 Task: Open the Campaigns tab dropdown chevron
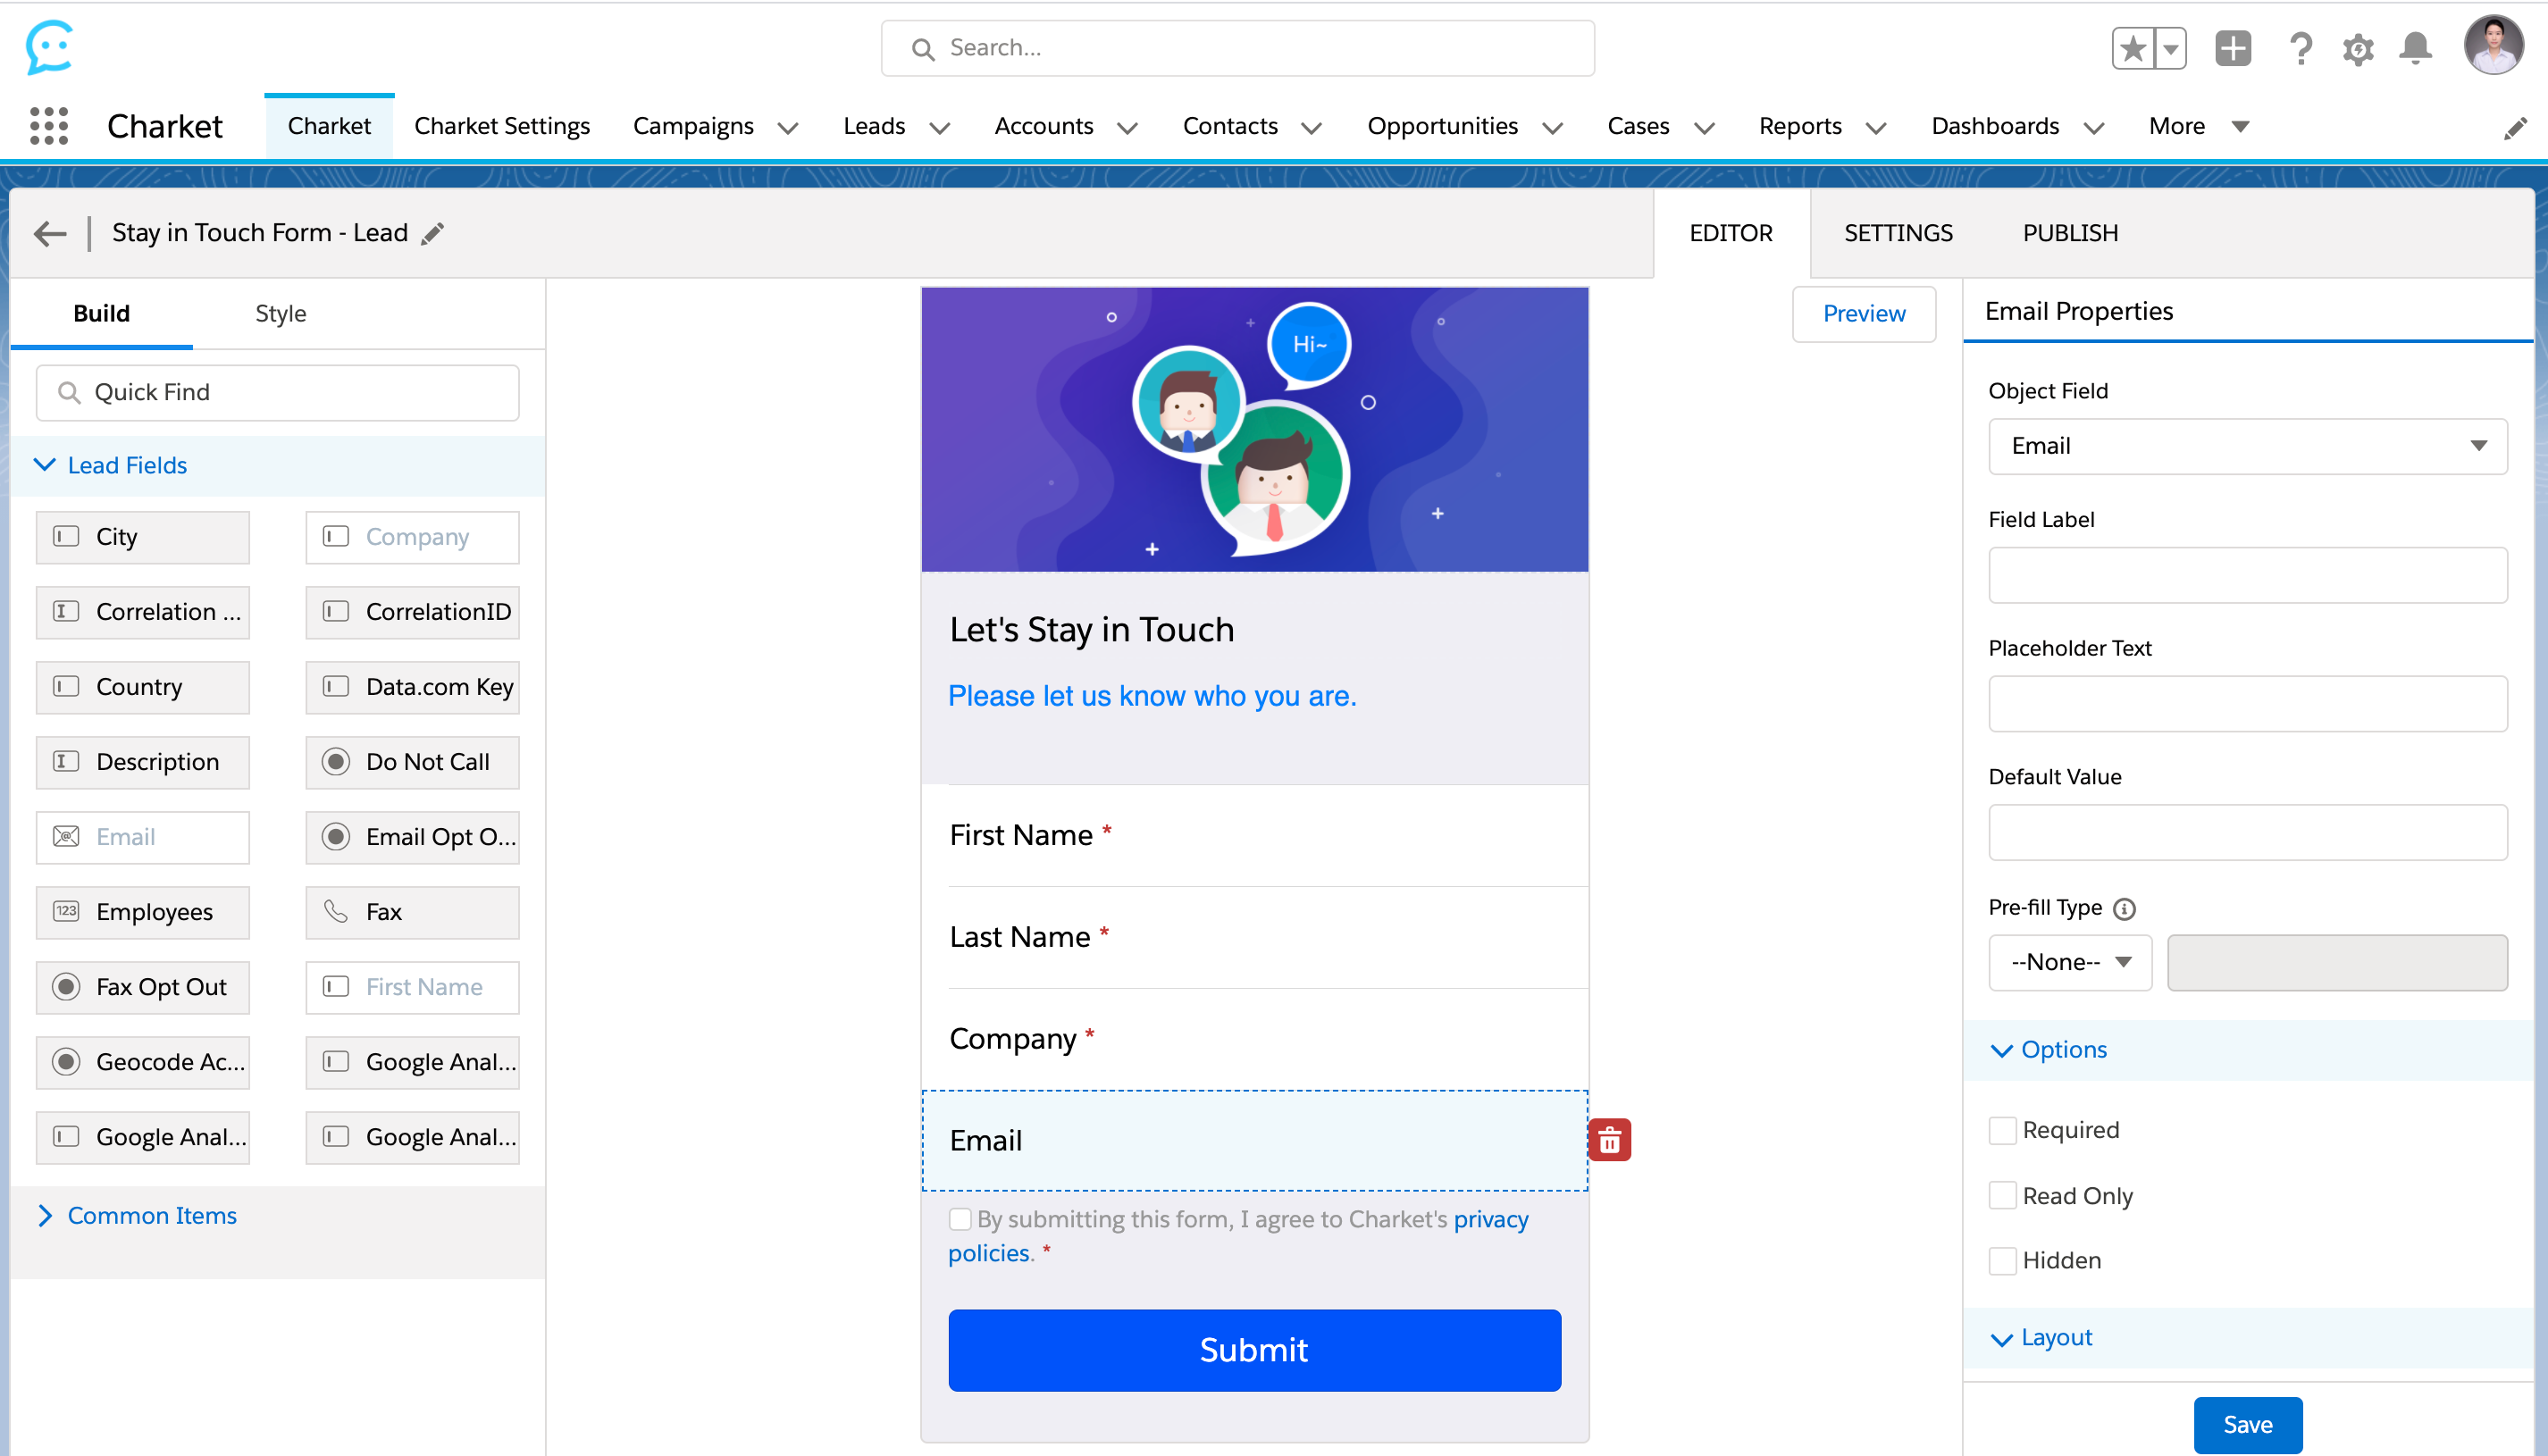[x=788, y=128]
